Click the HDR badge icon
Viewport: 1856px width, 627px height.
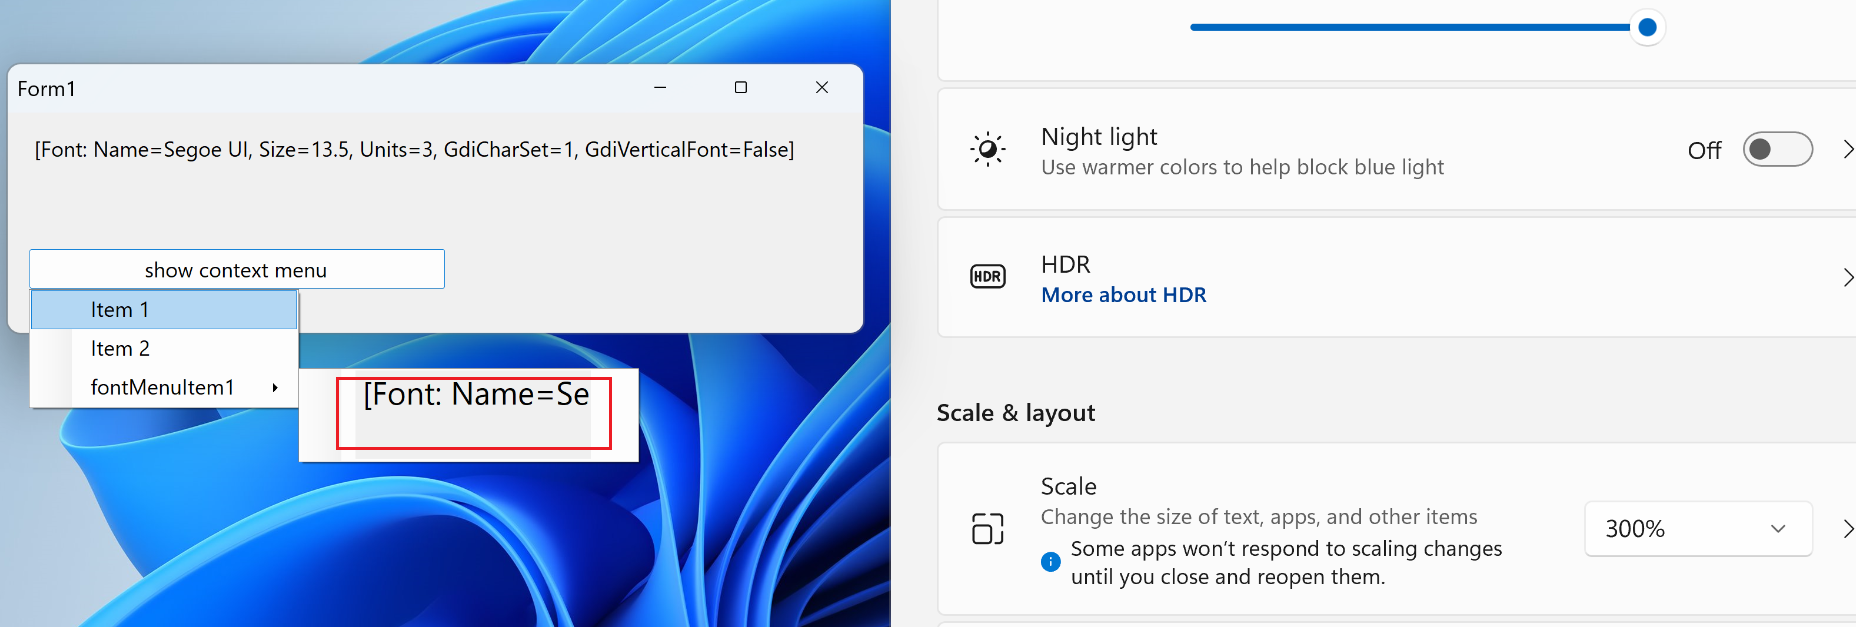click(987, 276)
